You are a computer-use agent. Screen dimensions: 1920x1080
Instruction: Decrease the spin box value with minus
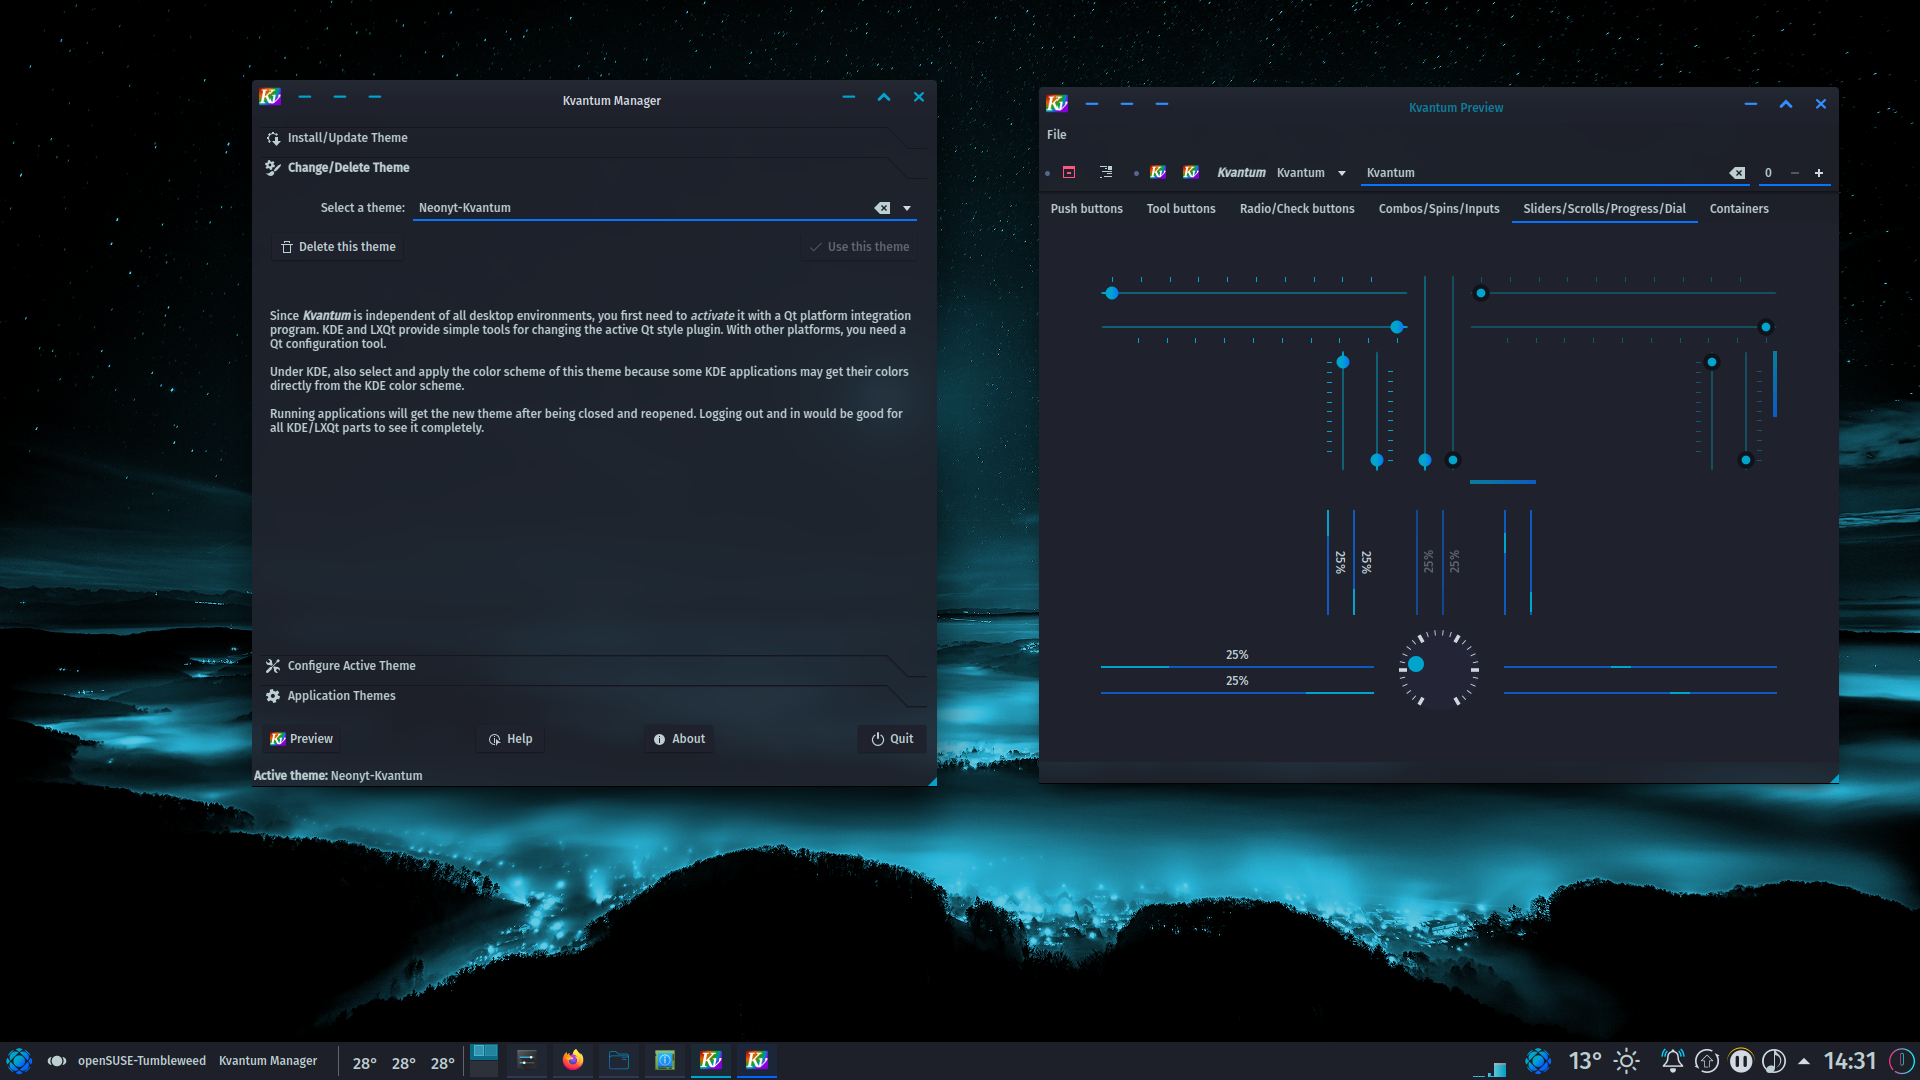click(x=1795, y=173)
